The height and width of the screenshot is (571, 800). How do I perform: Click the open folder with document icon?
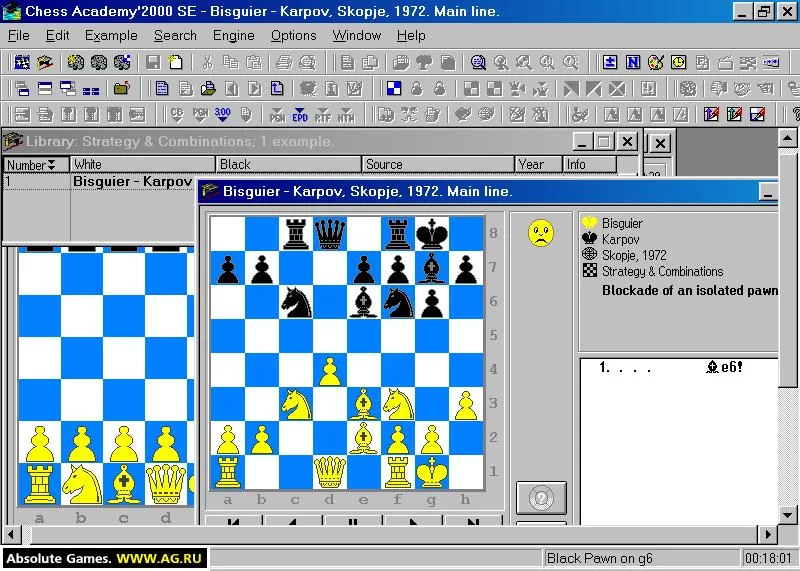[208, 89]
